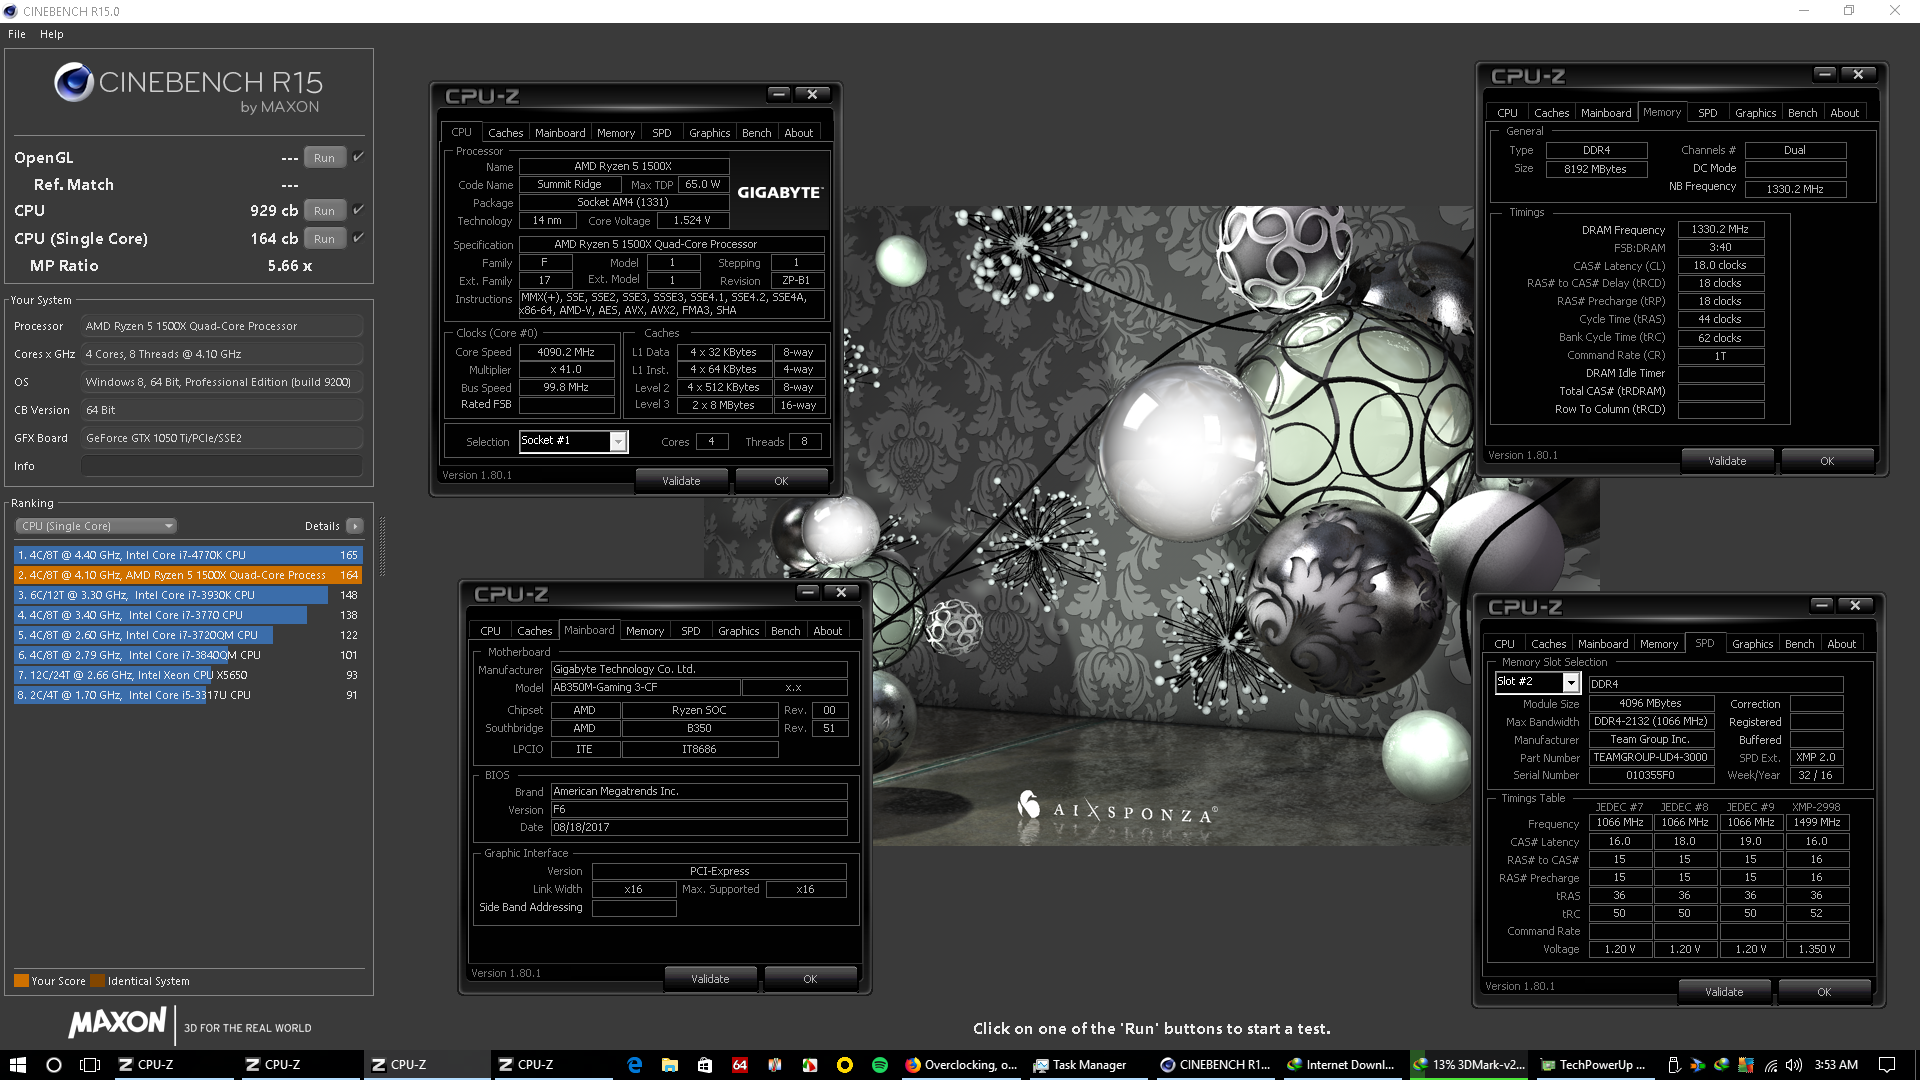Open Spotify from the taskbar
Image resolution: width=1920 pixels, height=1080 pixels.
880,1065
